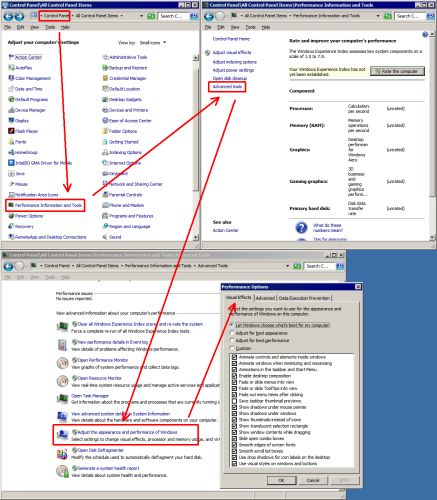
Task: Click the Rate this computer button
Action: click(397, 71)
